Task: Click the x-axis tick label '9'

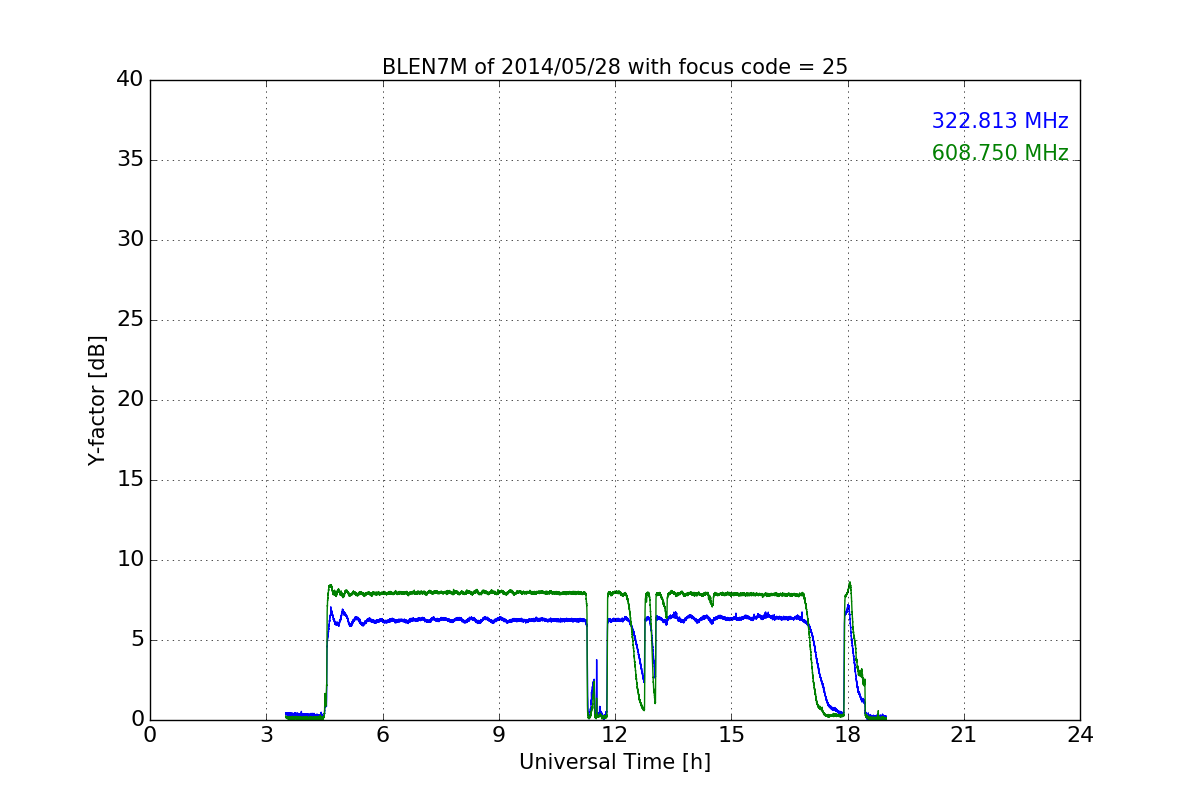Action: (x=499, y=735)
